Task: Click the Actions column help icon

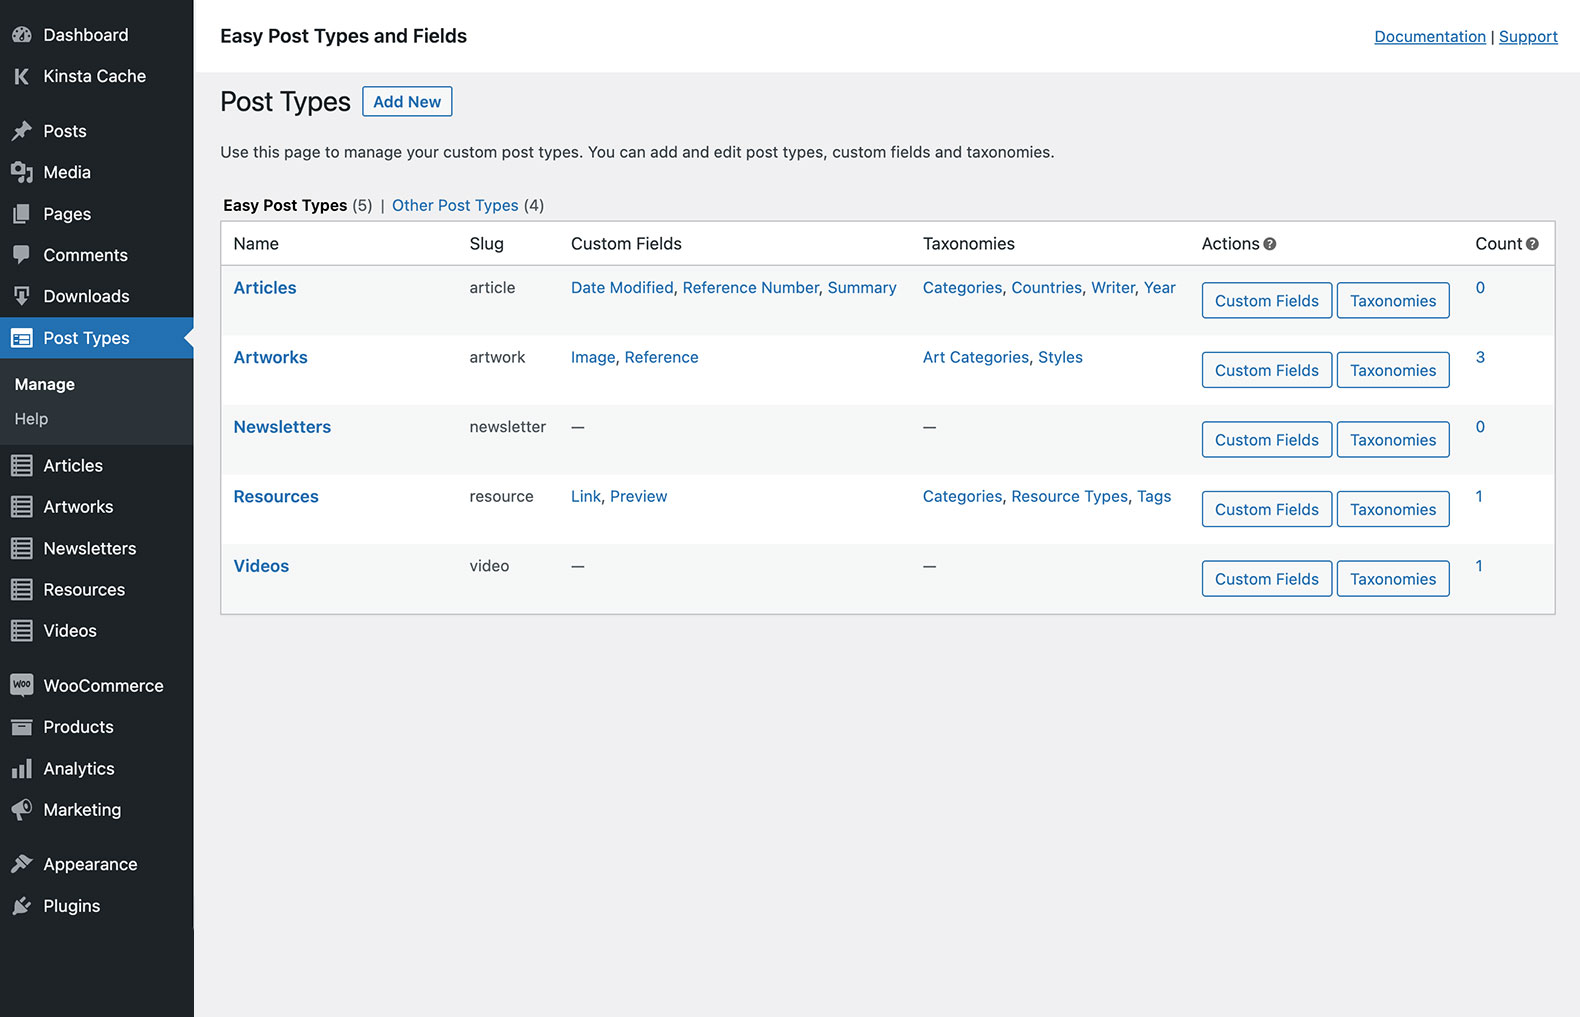Action: 1270,244
